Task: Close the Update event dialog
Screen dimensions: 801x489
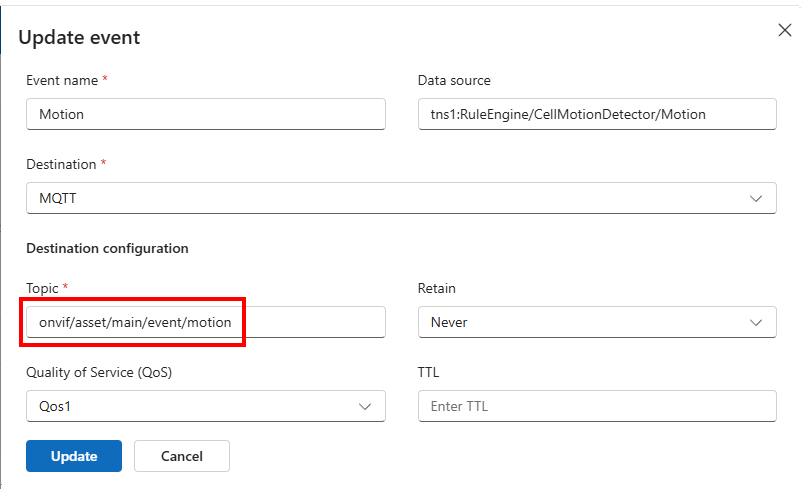Action: [x=785, y=30]
